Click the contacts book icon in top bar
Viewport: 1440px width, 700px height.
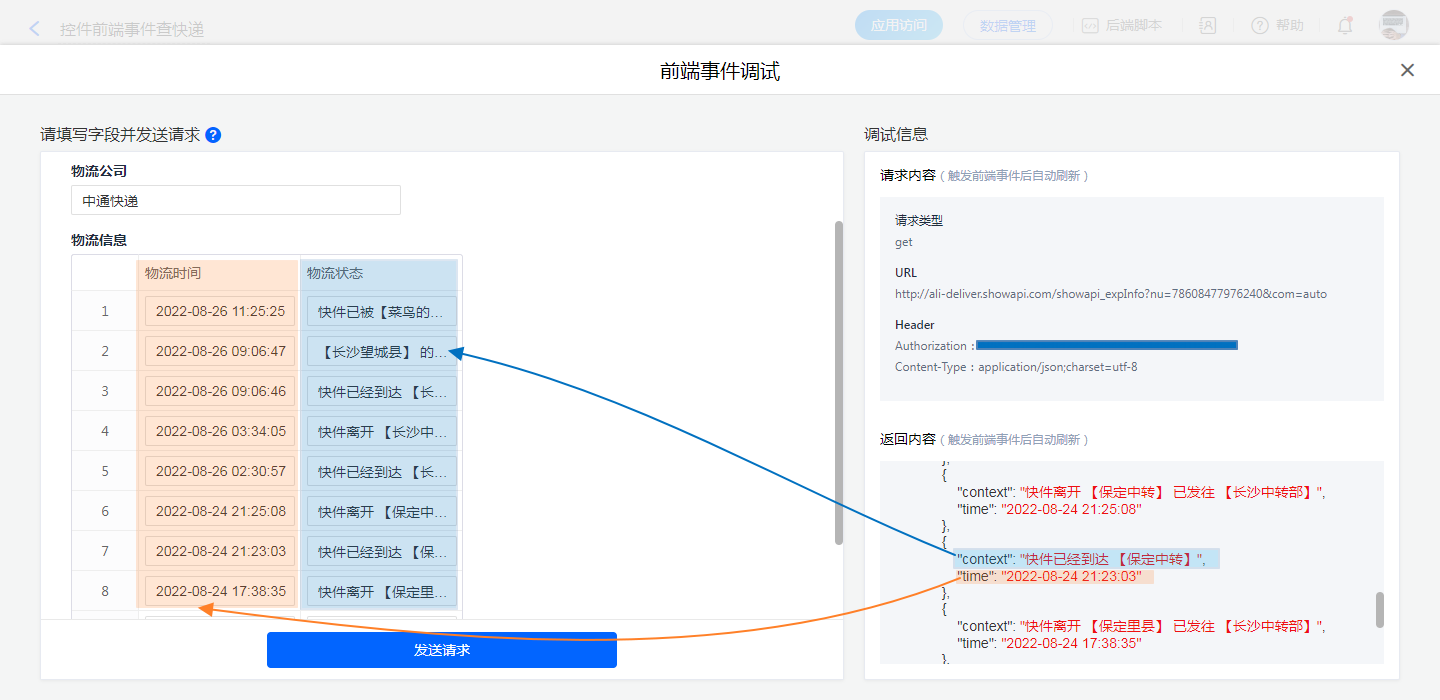click(x=1208, y=26)
